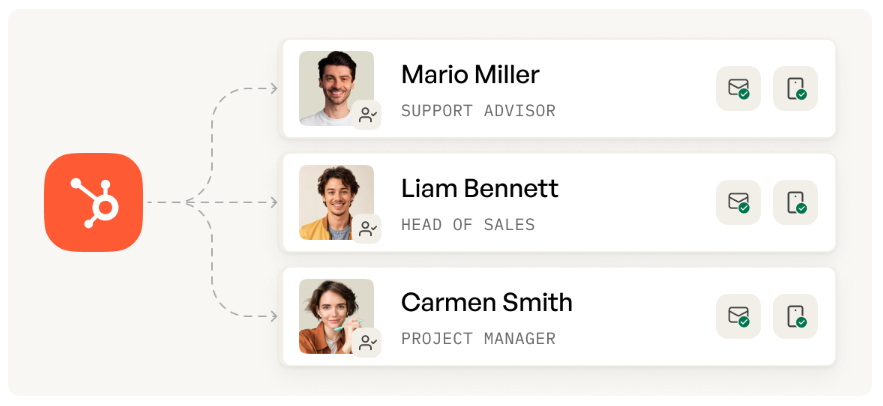The width and height of the screenshot is (883, 406).
Task: Click Mario Miller's phone verified icon
Action: (795, 88)
